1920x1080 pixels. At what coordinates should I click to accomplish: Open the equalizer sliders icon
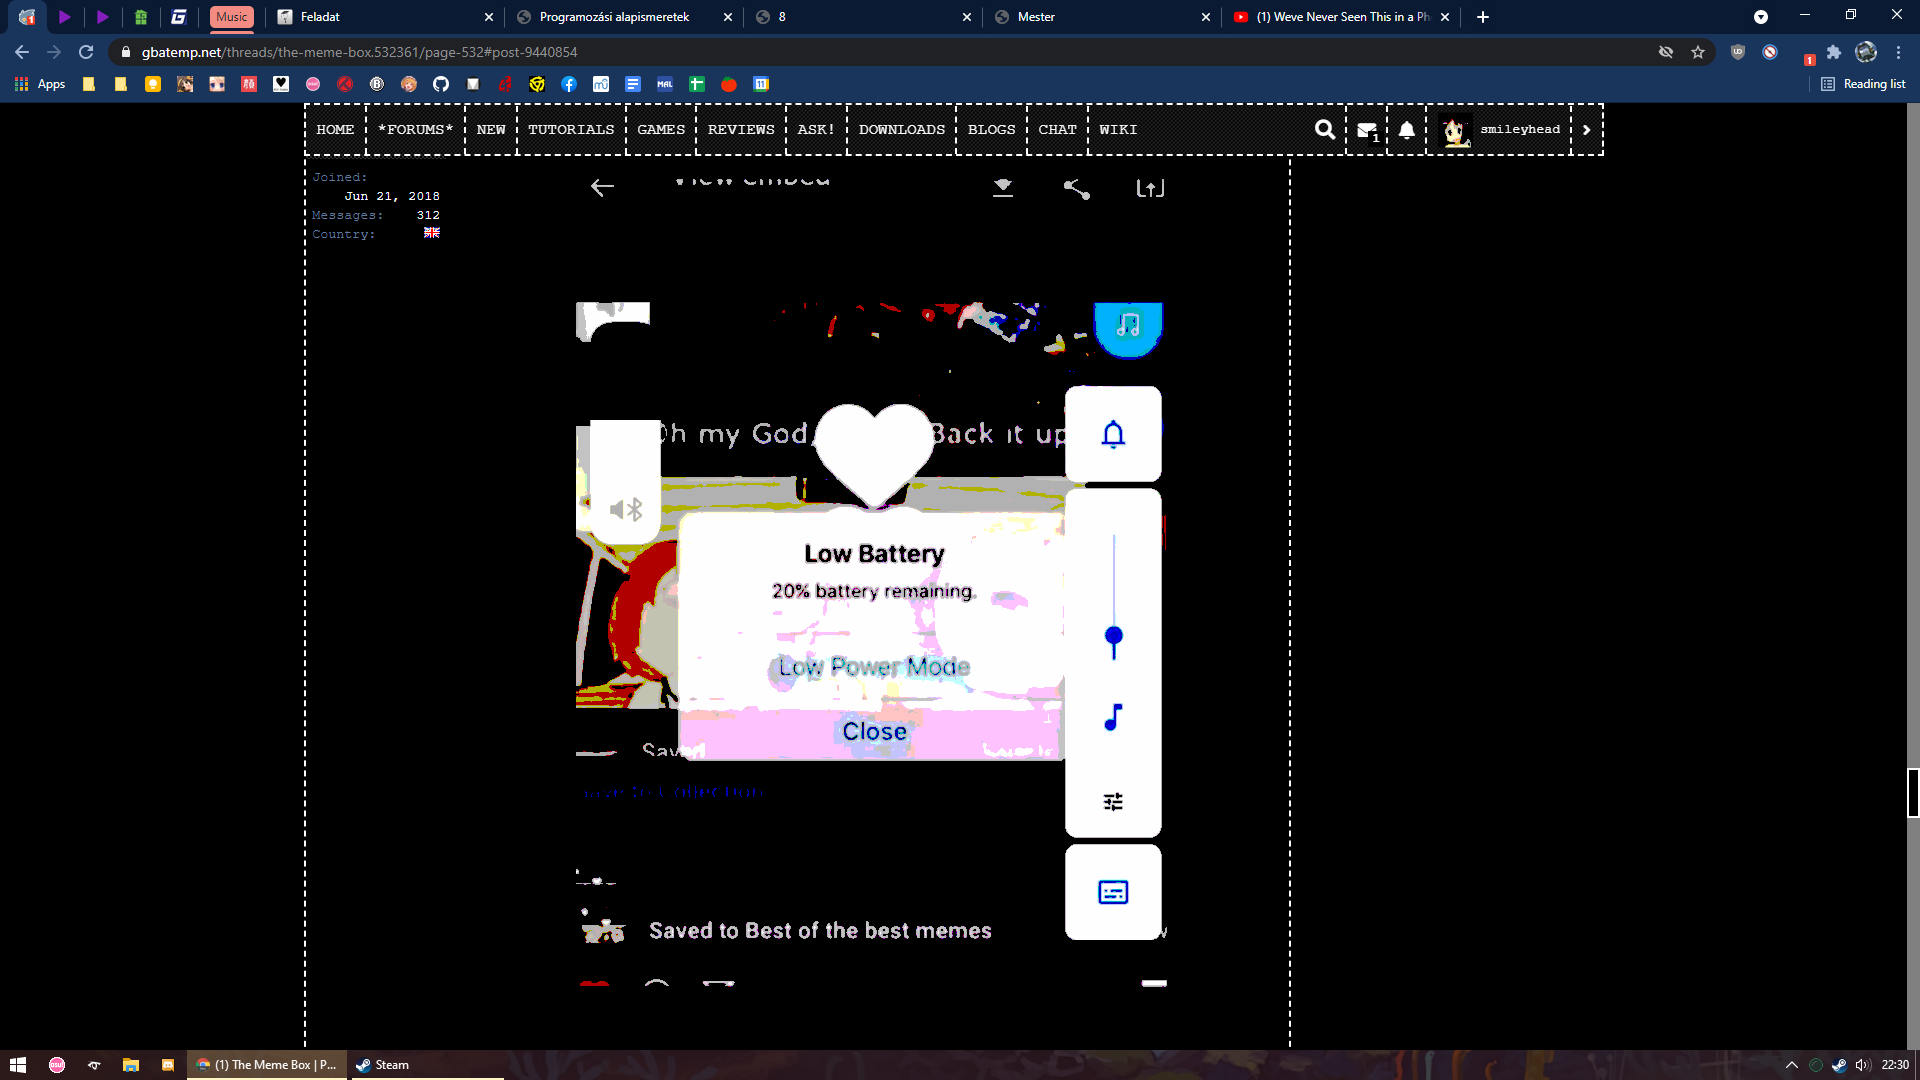tap(1113, 801)
